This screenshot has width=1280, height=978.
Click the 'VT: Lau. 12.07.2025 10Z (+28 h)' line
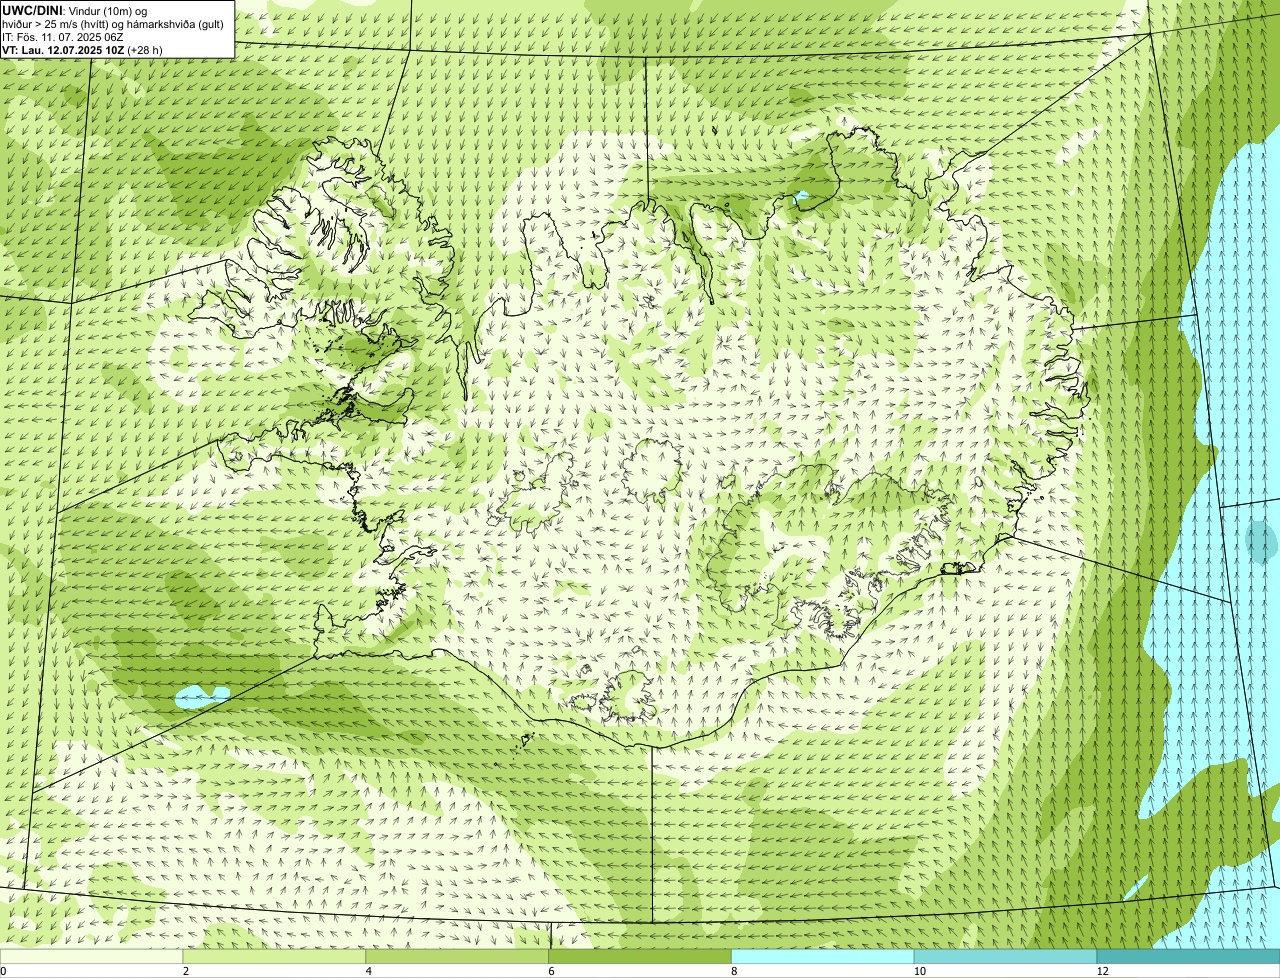[82, 49]
